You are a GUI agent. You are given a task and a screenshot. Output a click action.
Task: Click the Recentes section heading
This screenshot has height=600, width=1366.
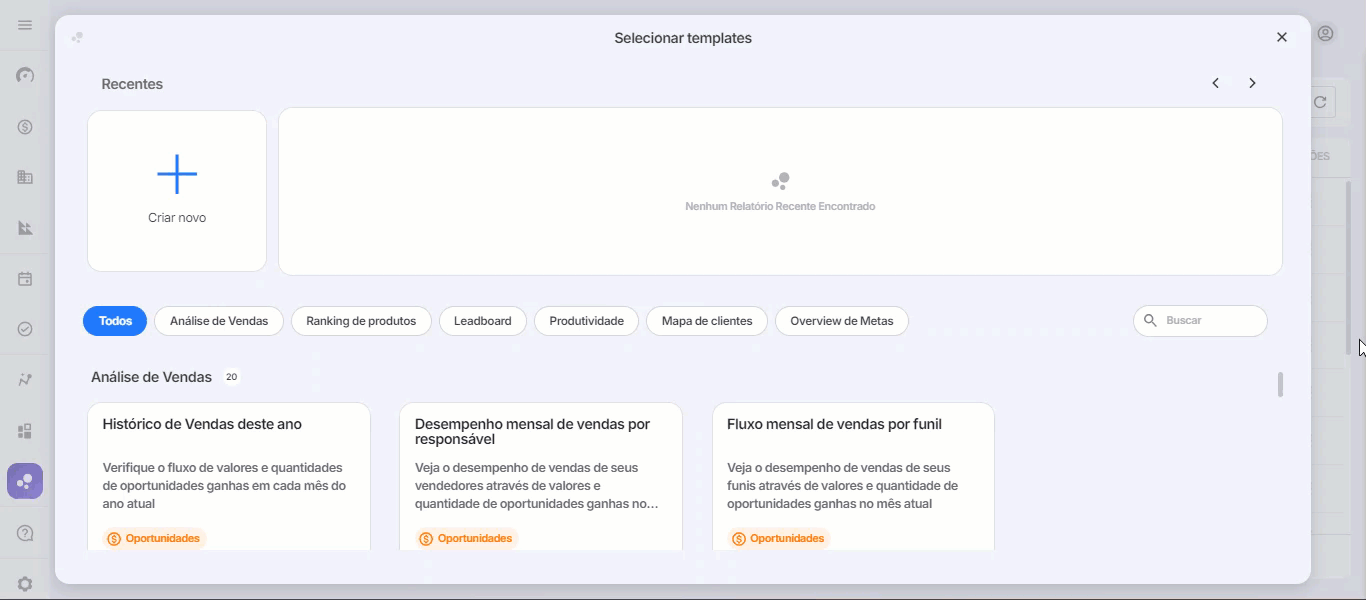click(x=132, y=84)
